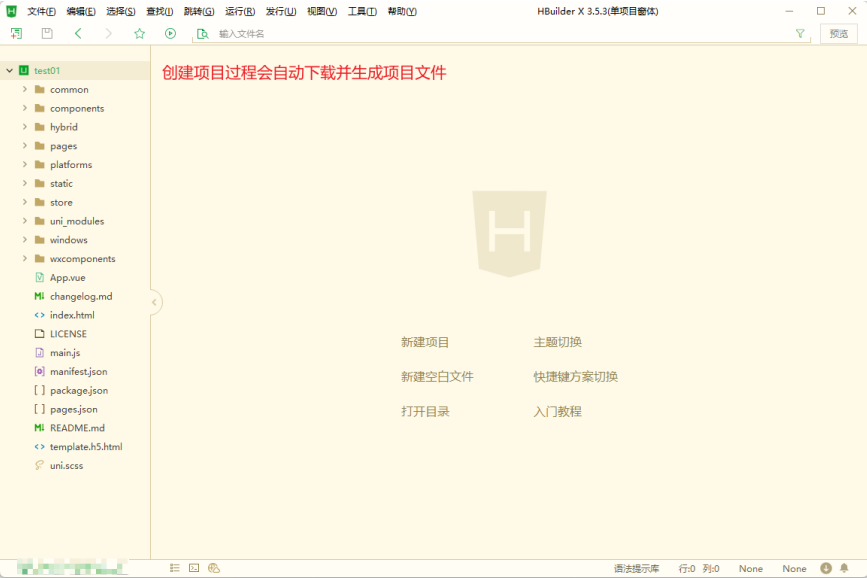Screen dimensions: 867x578
Task: Select pages.json in the file tree
Action: pos(75,409)
